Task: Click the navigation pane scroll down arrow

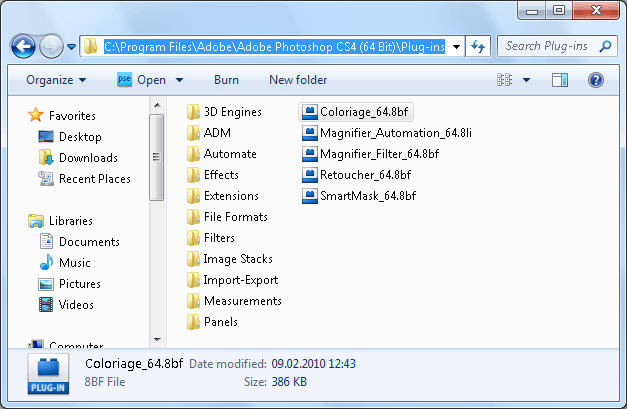Action: coord(157,340)
